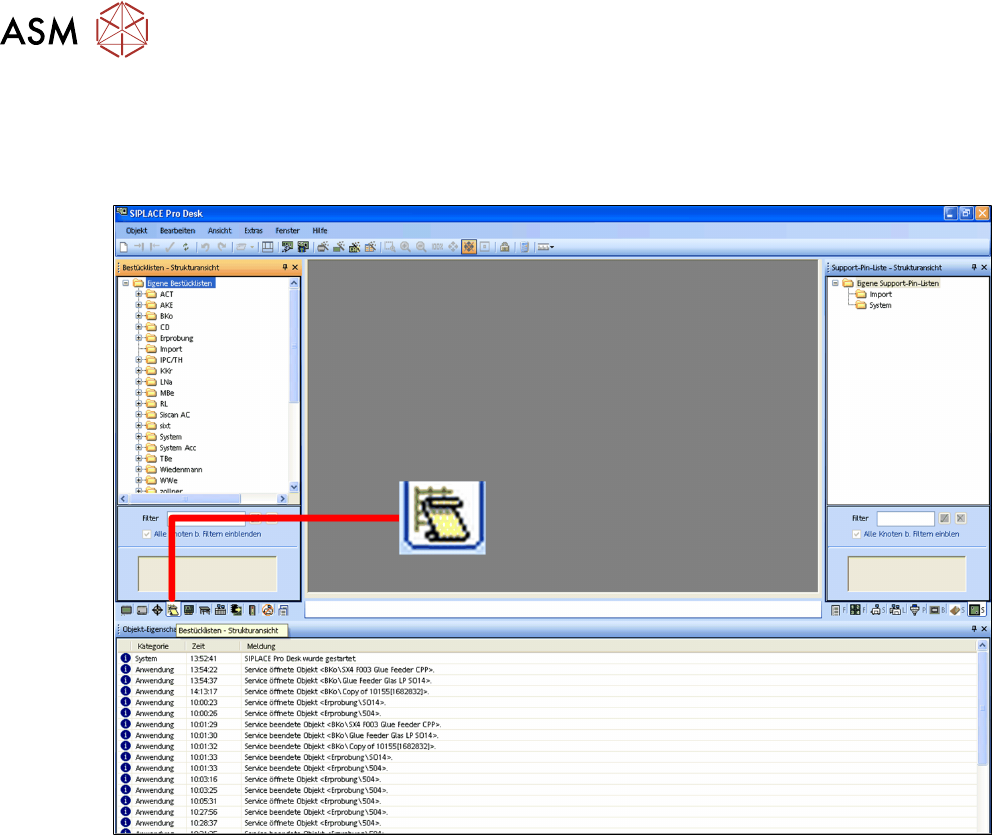Image resolution: width=992 pixels, height=835 pixels.
Task: Click the brown board icon in right strip
Action: [955, 610]
